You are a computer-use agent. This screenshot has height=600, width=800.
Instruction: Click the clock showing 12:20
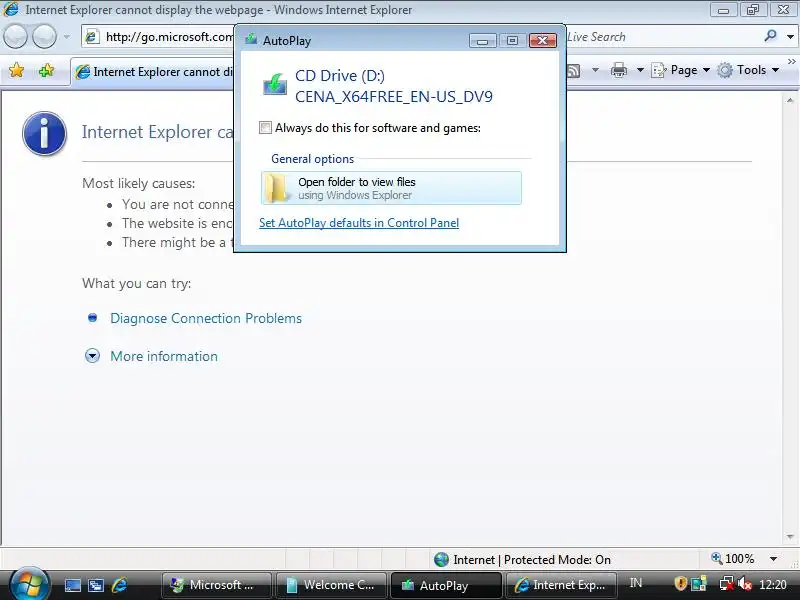[773, 584]
